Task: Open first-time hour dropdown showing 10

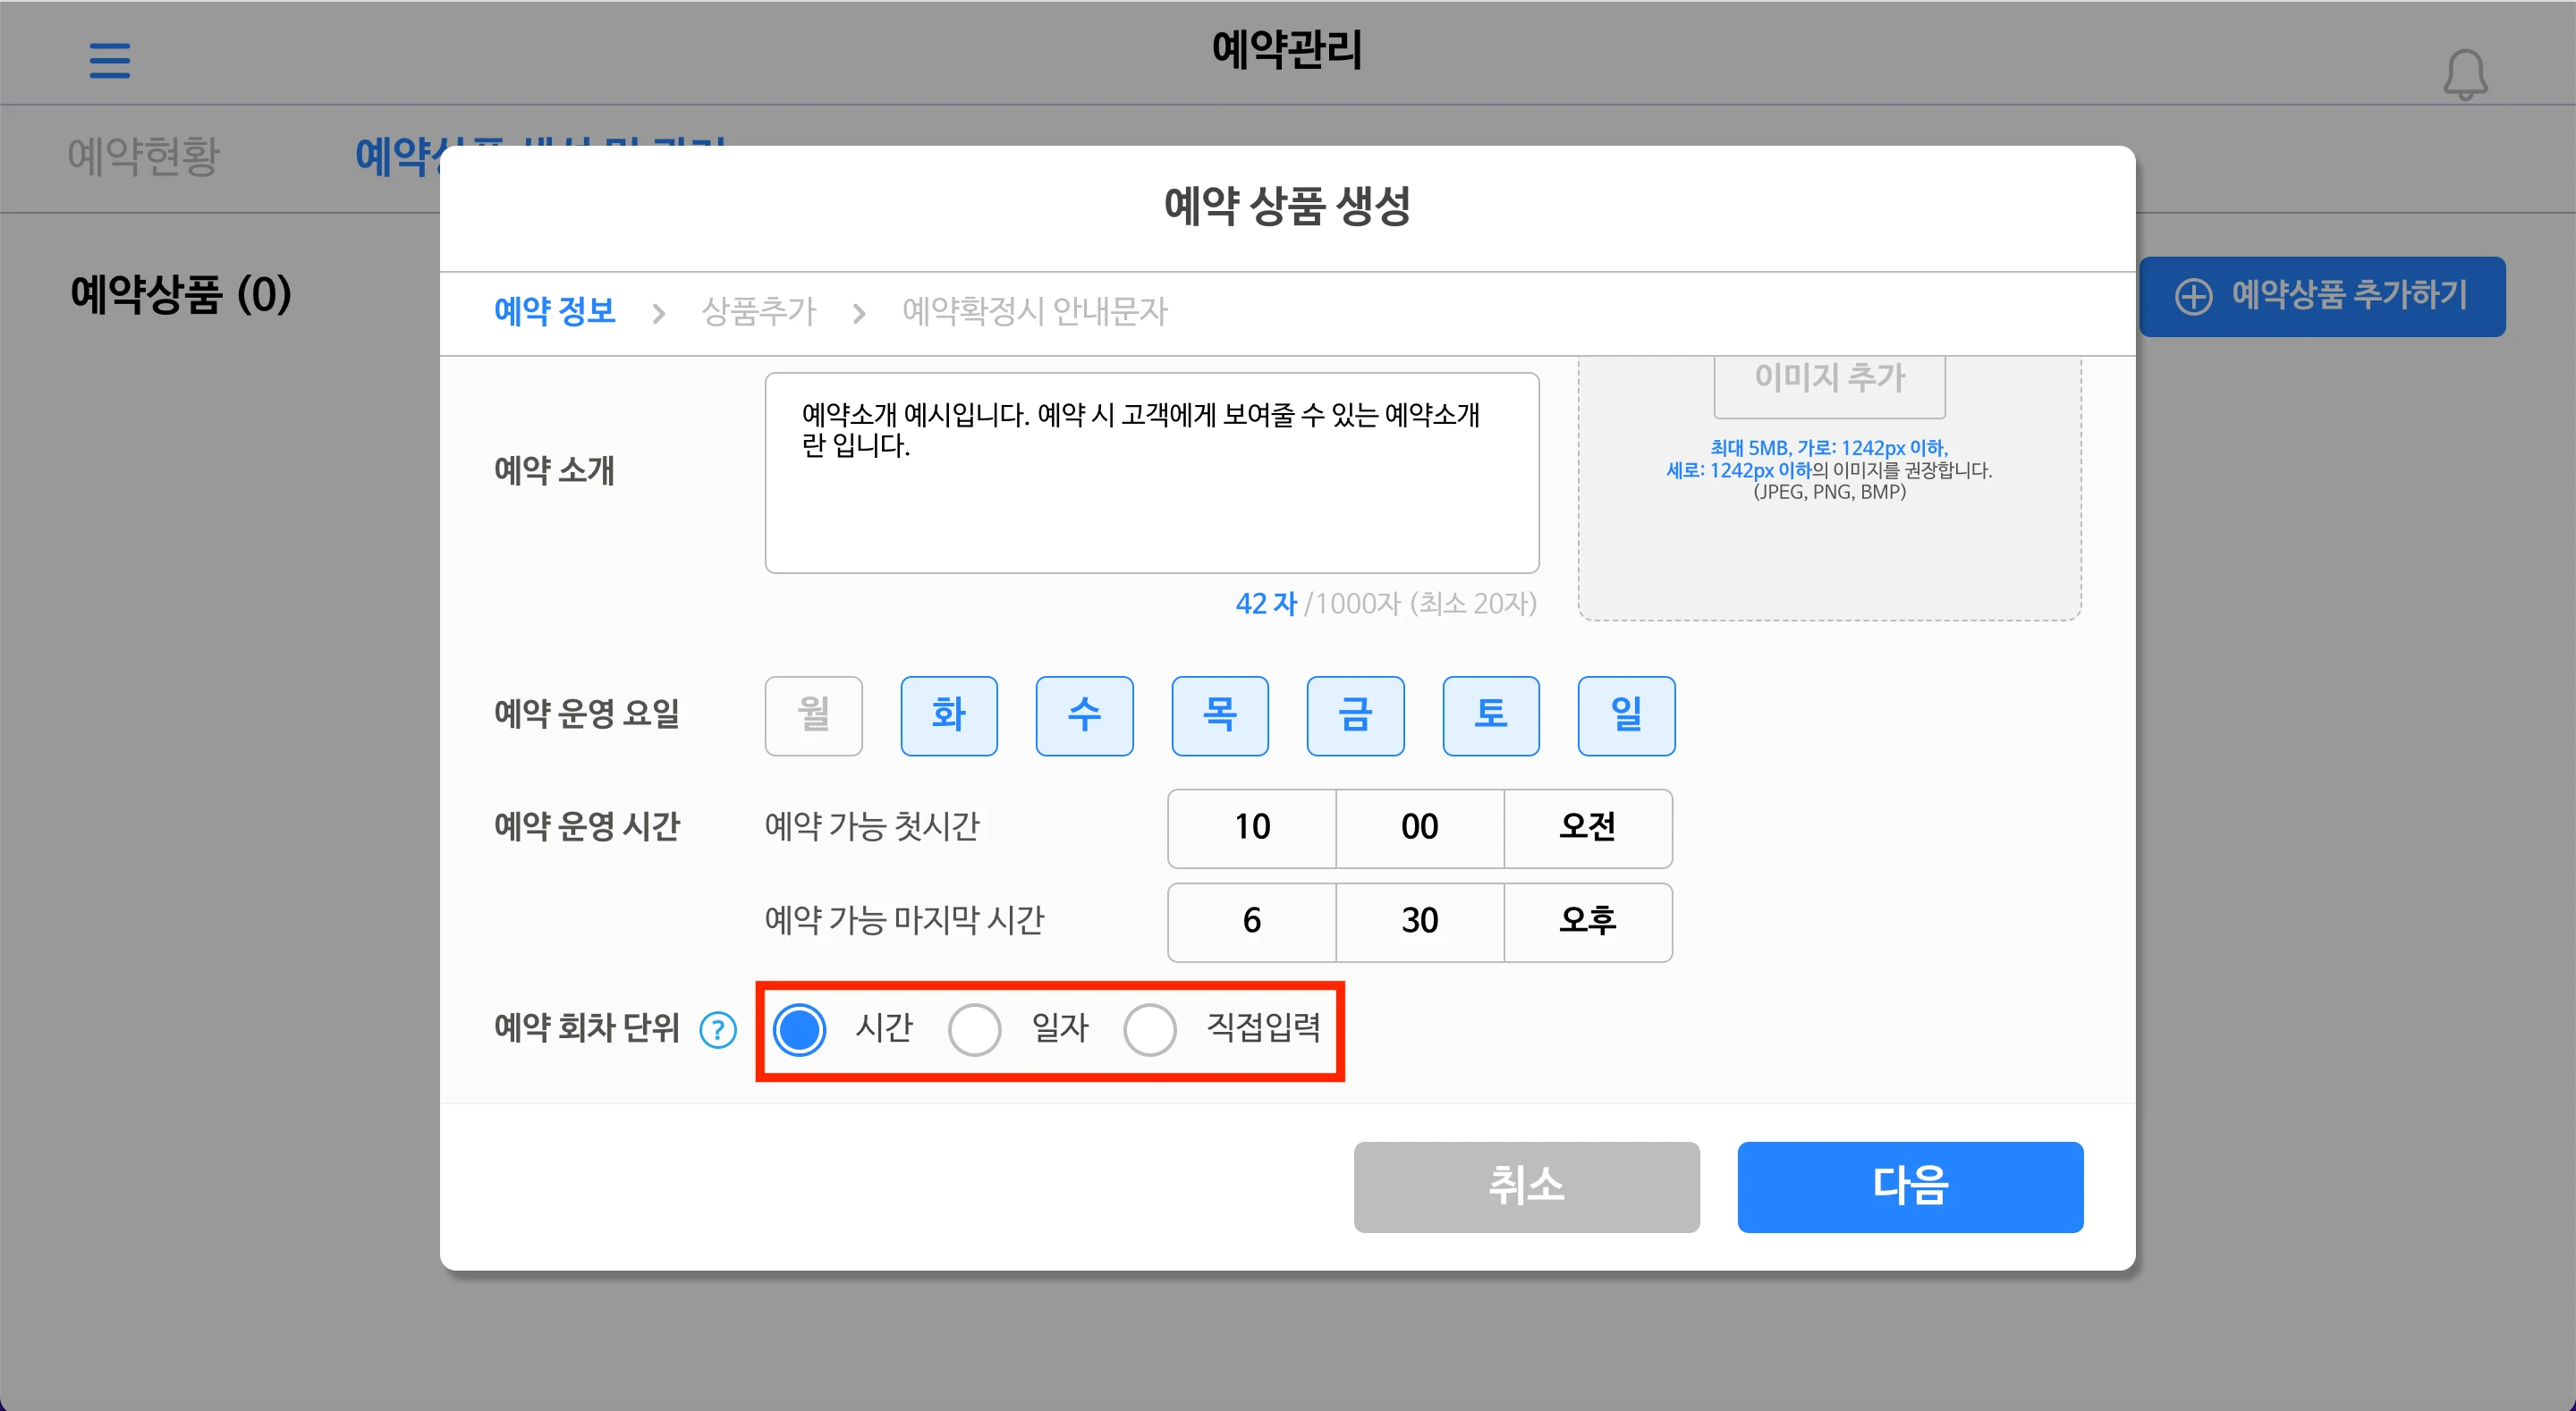Action: [1252, 828]
